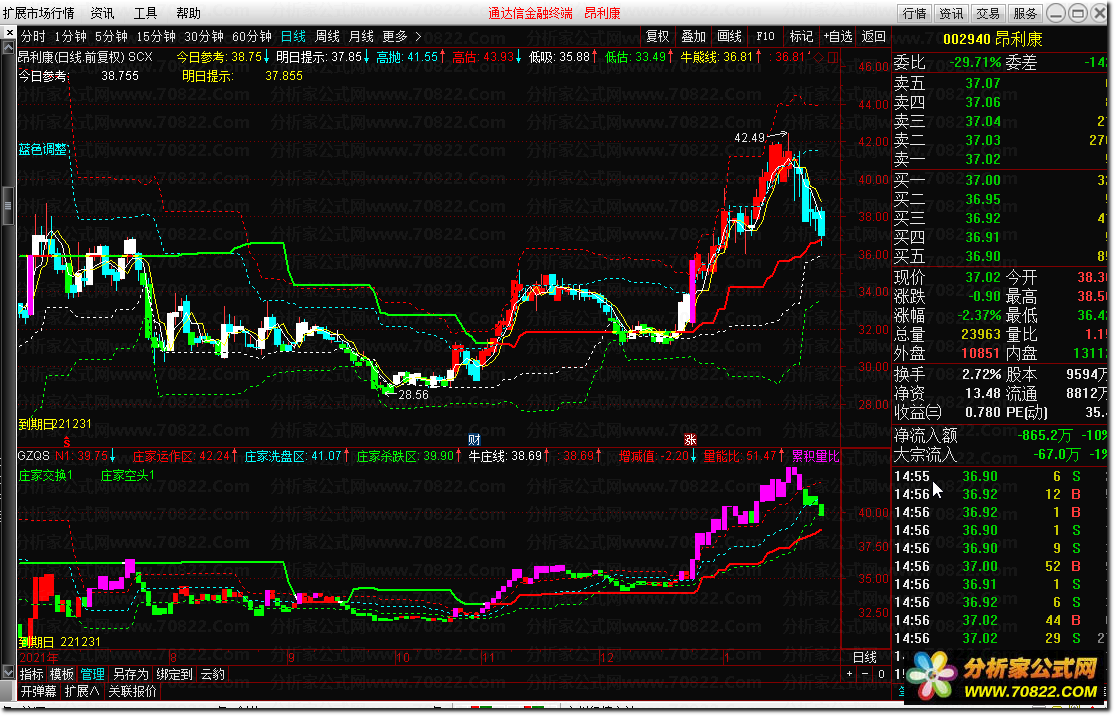The image size is (1116, 716).
Task: Click the 行情 top-right button
Action: tap(915, 14)
